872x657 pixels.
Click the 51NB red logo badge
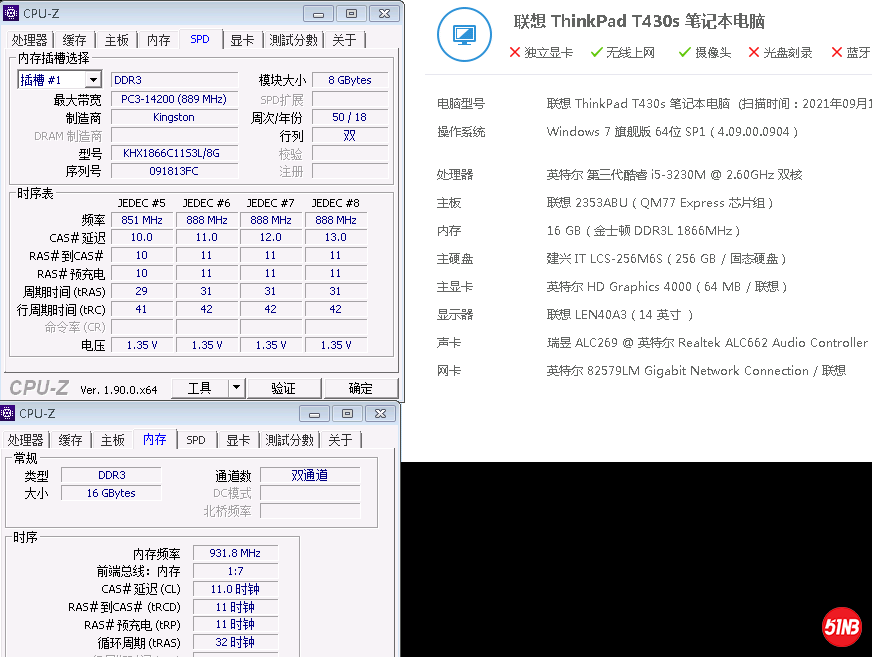click(842, 627)
